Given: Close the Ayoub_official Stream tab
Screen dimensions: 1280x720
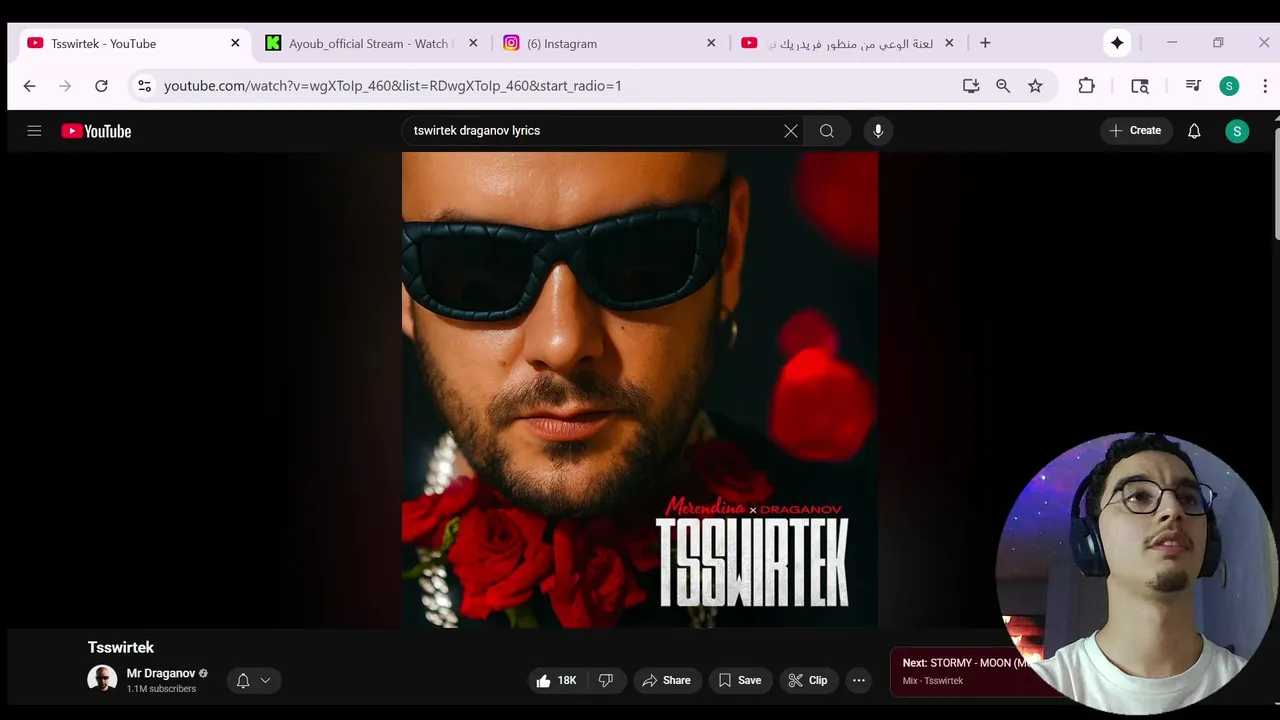Looking at the screenshot, I should click(473, 44).
